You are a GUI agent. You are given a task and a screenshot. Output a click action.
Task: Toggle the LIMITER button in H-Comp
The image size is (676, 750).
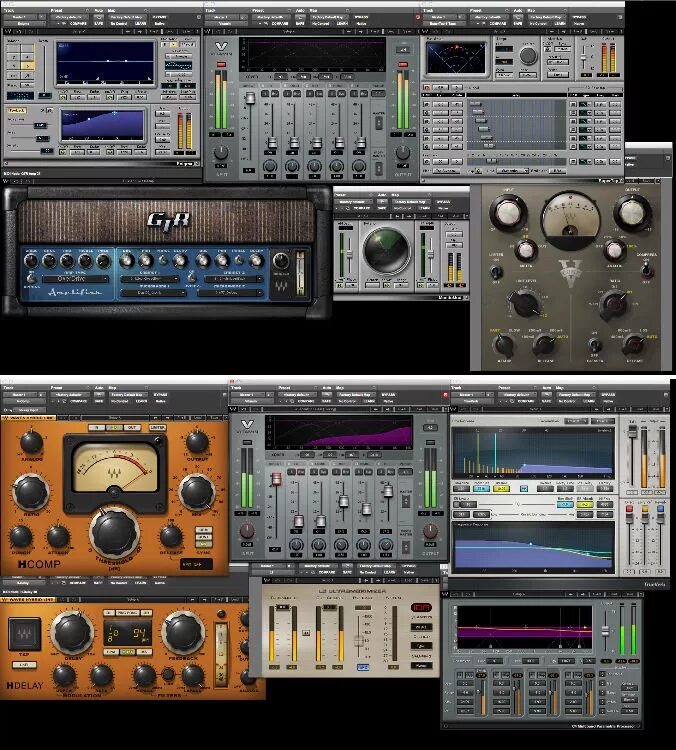157,428
